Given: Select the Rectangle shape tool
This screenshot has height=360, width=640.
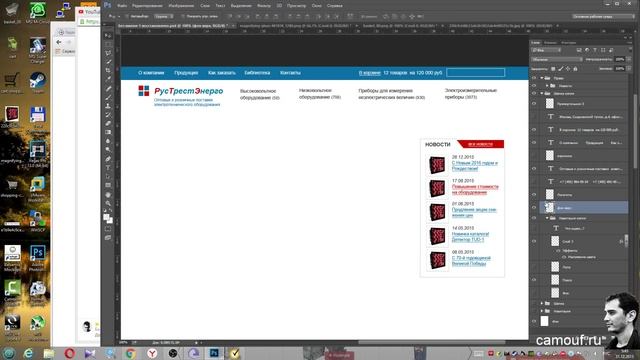Looking at the screenshot, I should pyautogui.click(x=108, y=185).
